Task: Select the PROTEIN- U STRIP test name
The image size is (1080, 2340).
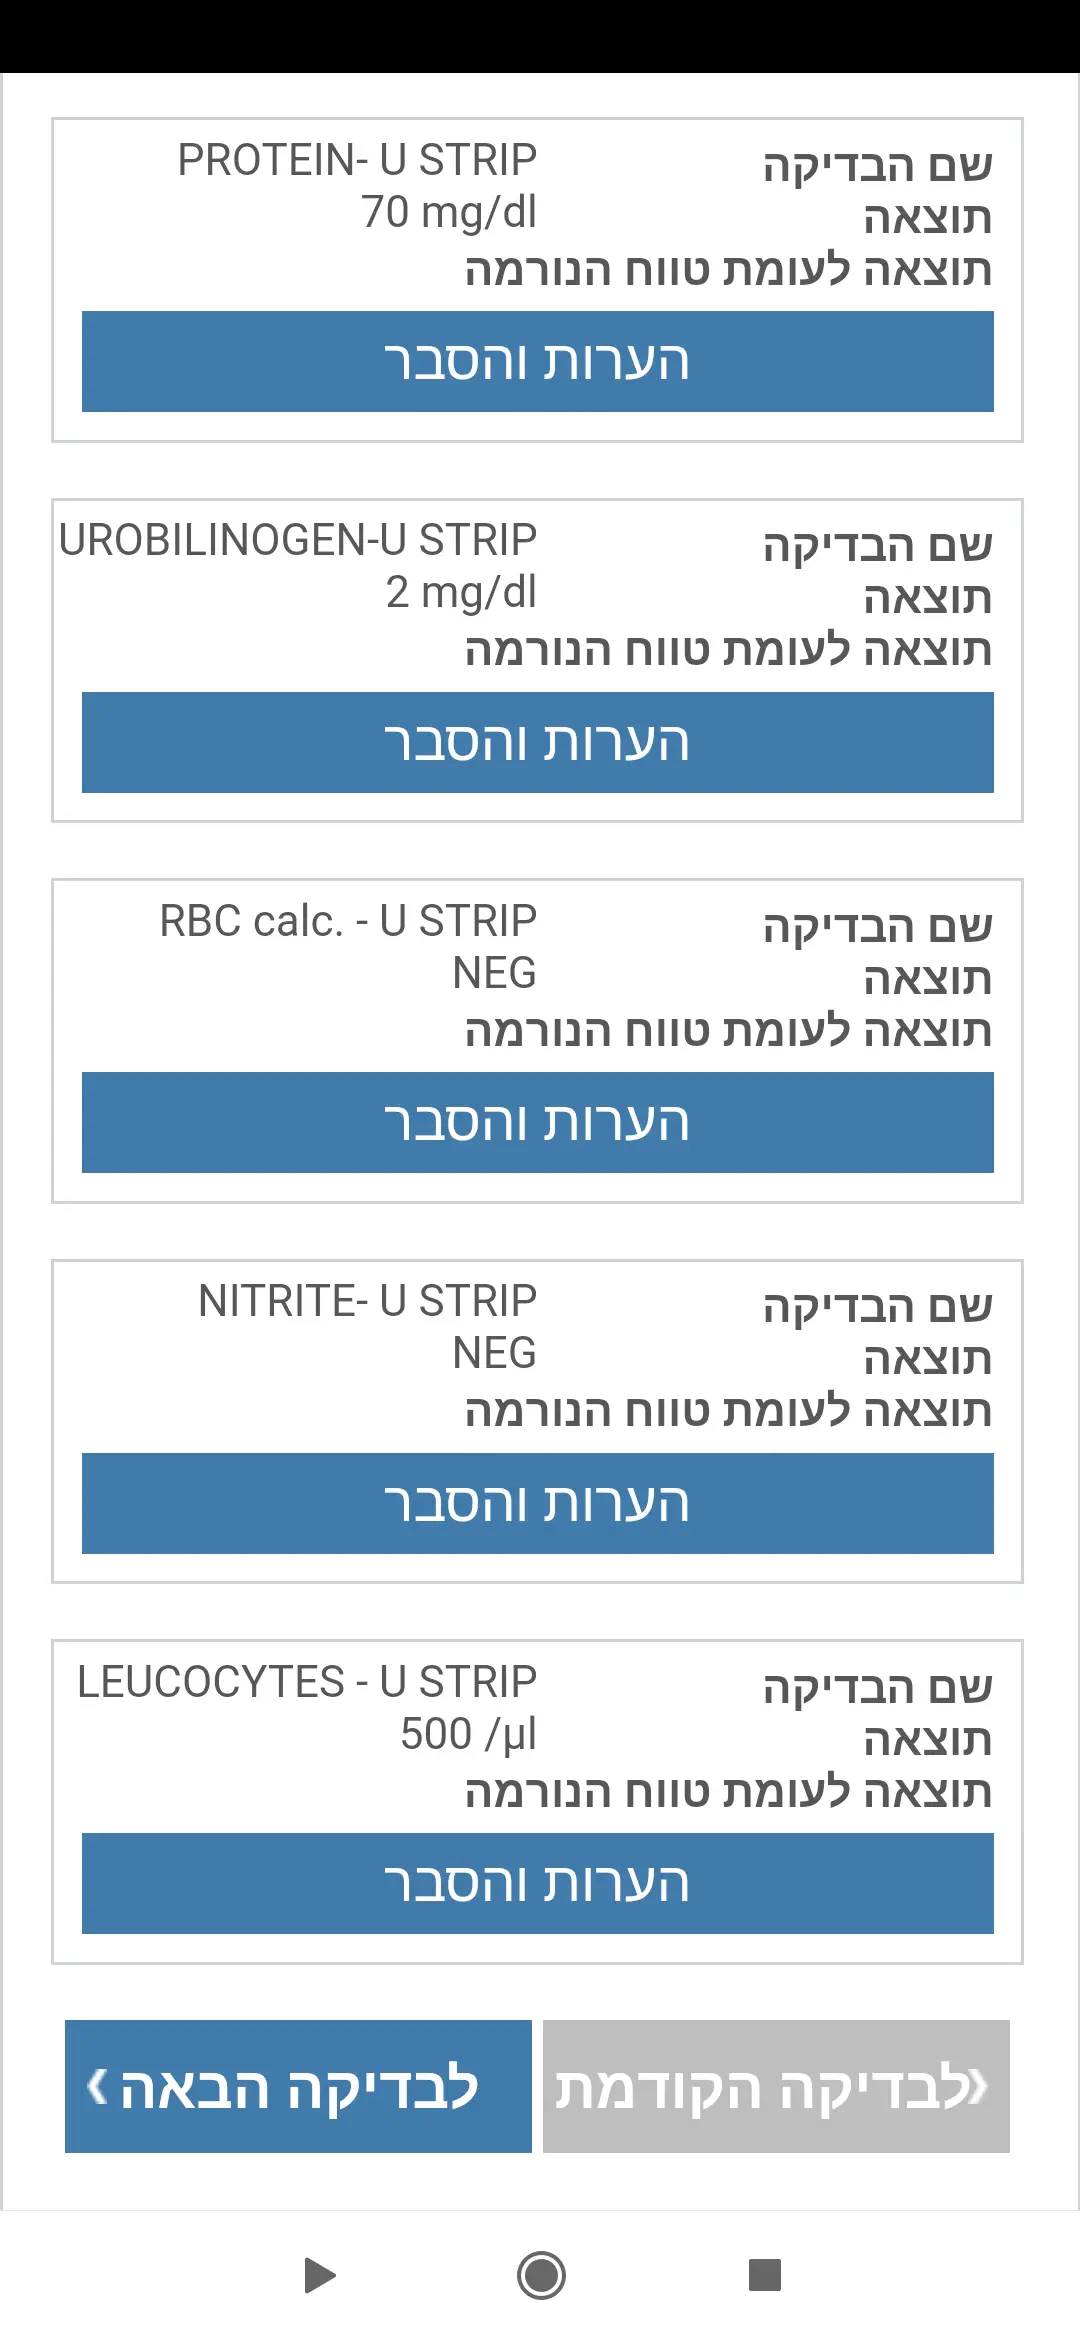Action: point(357,160)
